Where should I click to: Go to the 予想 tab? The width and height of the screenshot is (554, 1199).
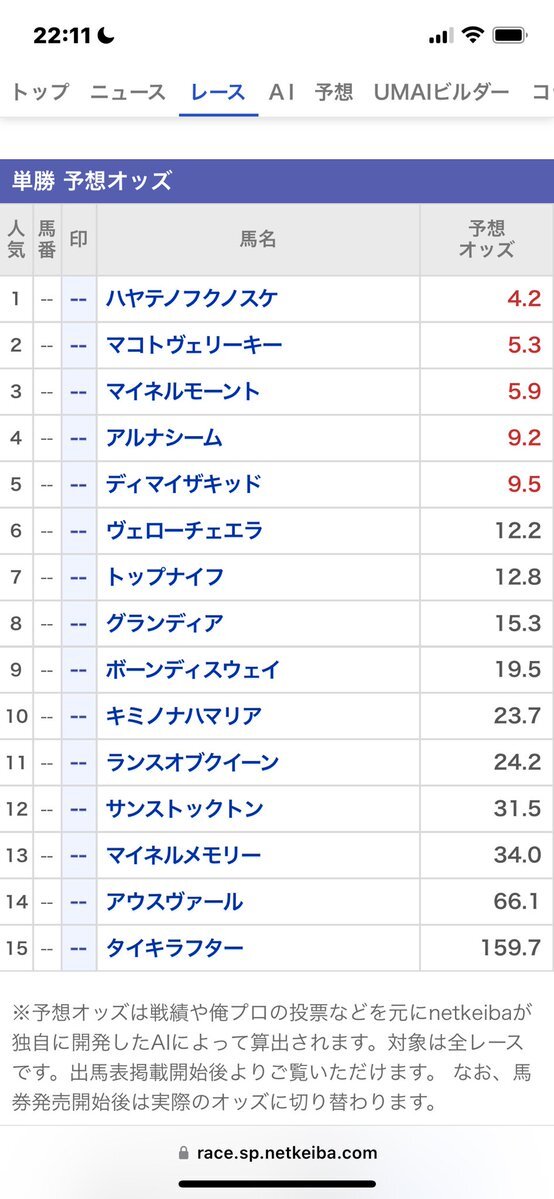click(334, 93)
